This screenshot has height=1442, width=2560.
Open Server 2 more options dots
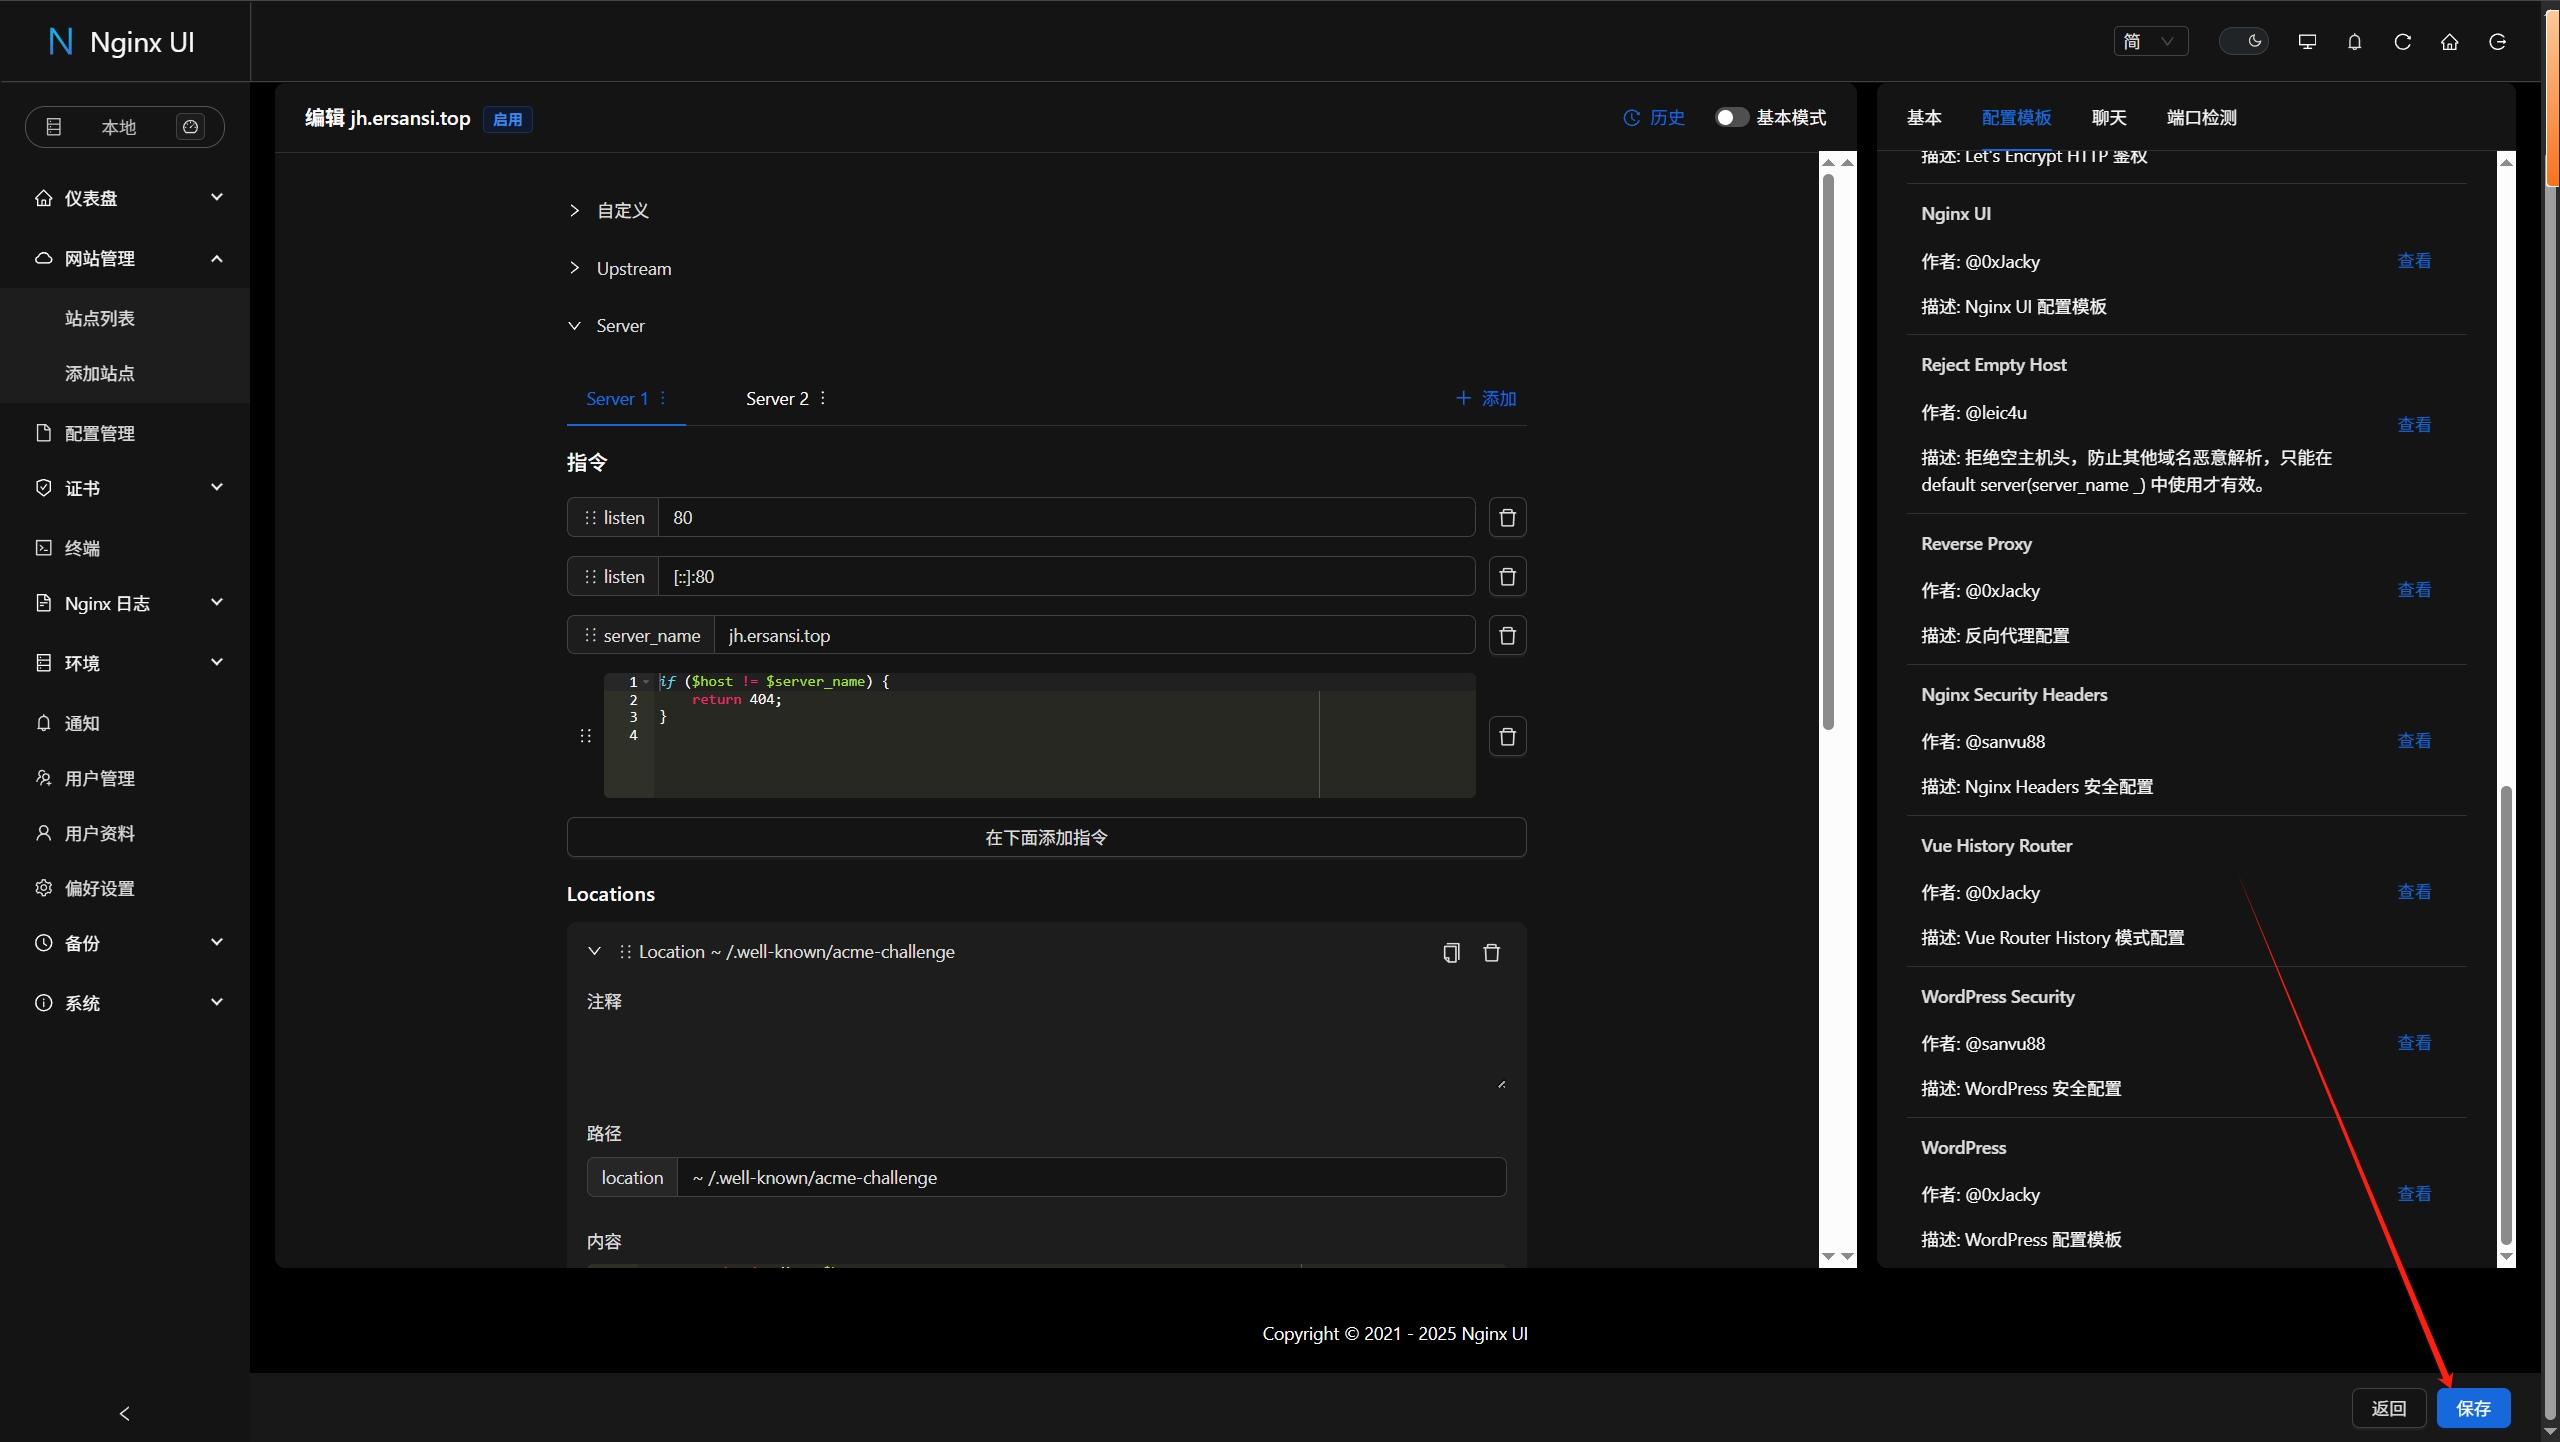pos(823,398)
